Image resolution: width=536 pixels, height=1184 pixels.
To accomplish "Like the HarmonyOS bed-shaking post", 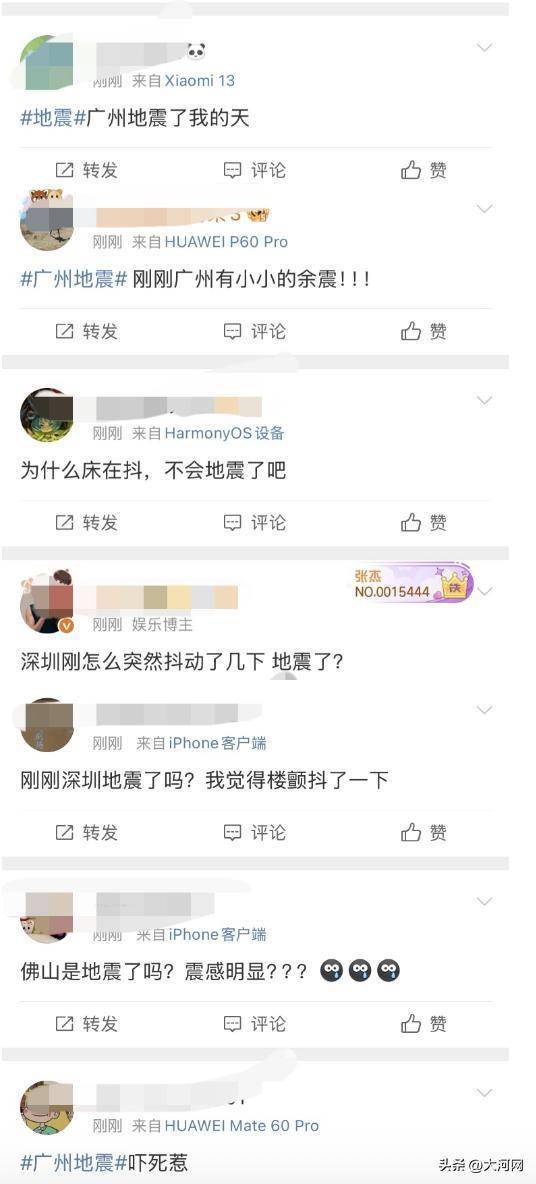I will 424,523.
